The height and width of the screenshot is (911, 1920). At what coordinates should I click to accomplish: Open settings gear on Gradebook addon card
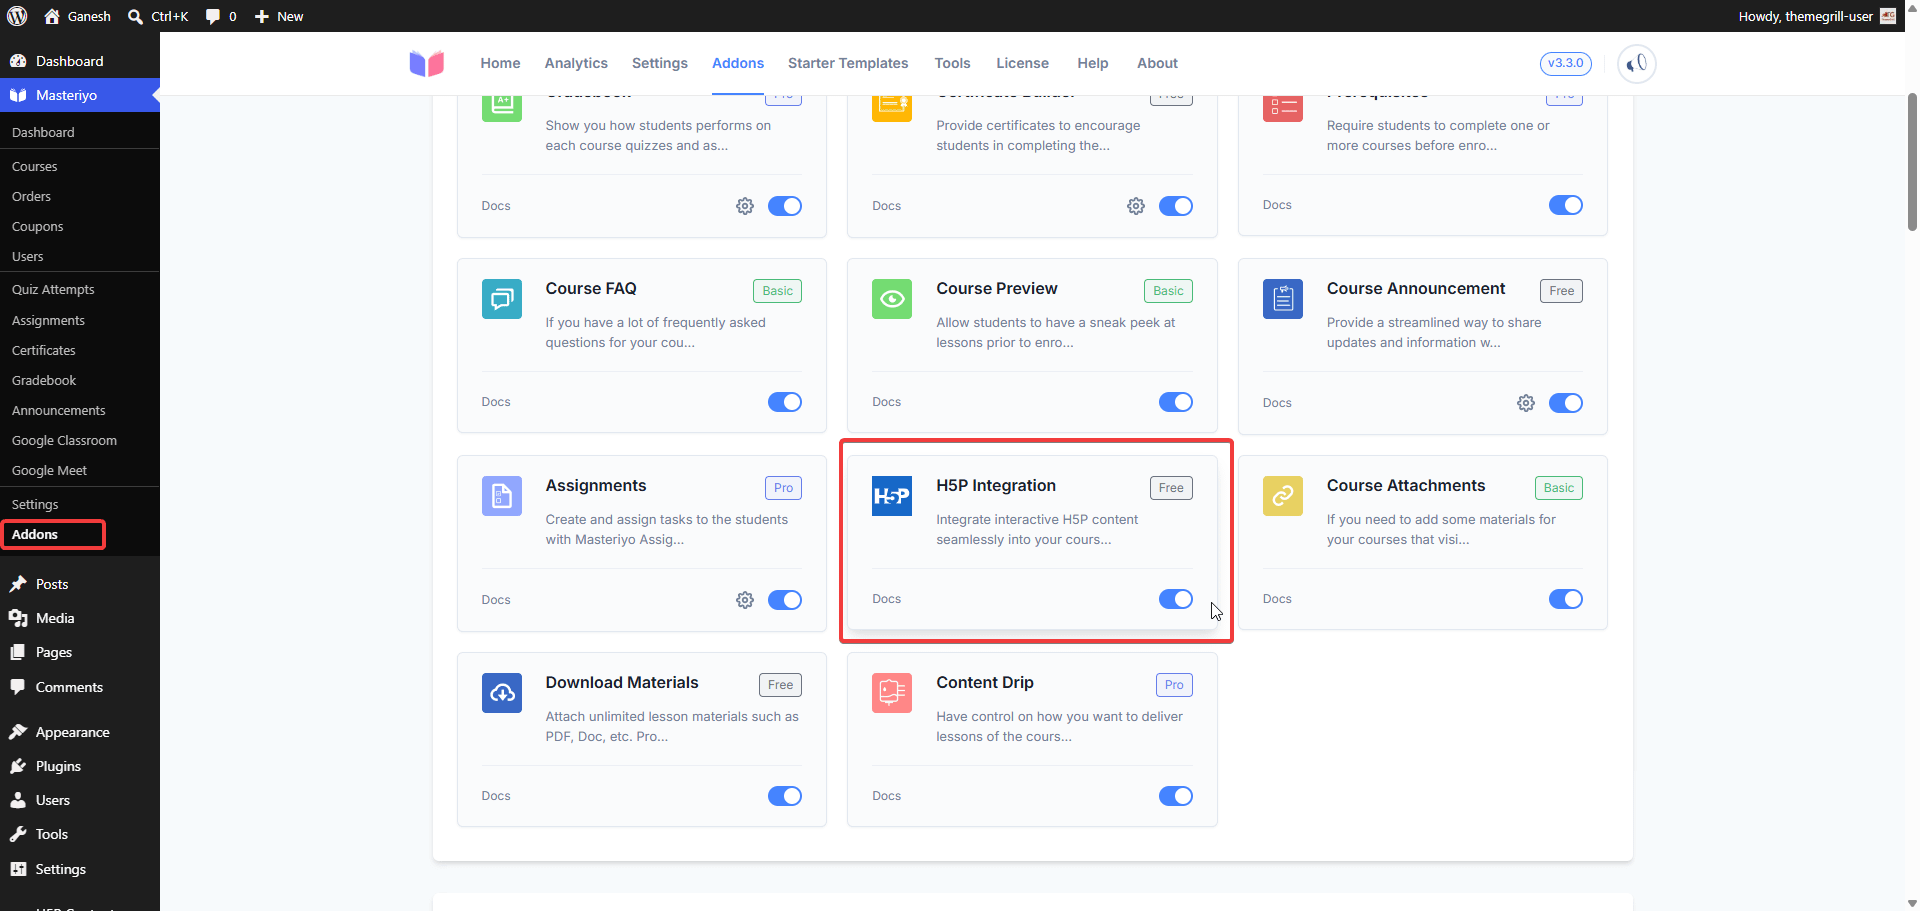[745, 206]
